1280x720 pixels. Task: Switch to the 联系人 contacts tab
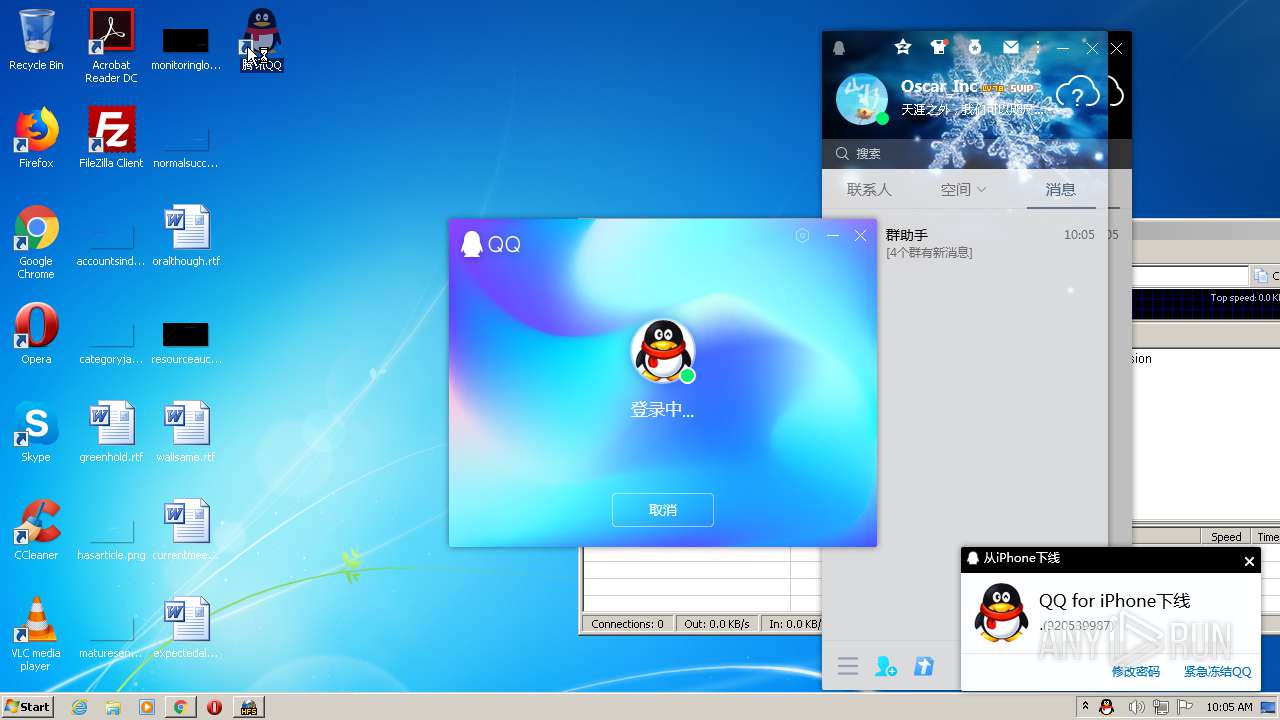coord(869,189)
